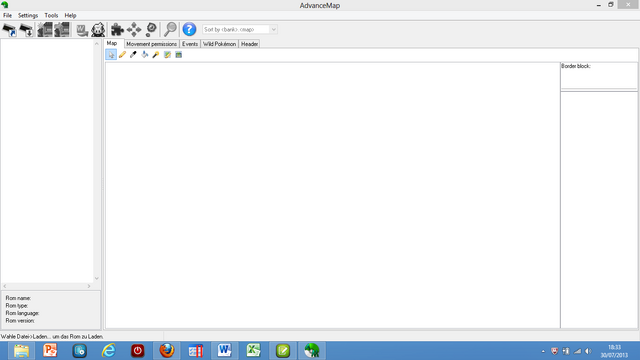
Task: Click the green grid icon in map toolbar
Action: 178,55
